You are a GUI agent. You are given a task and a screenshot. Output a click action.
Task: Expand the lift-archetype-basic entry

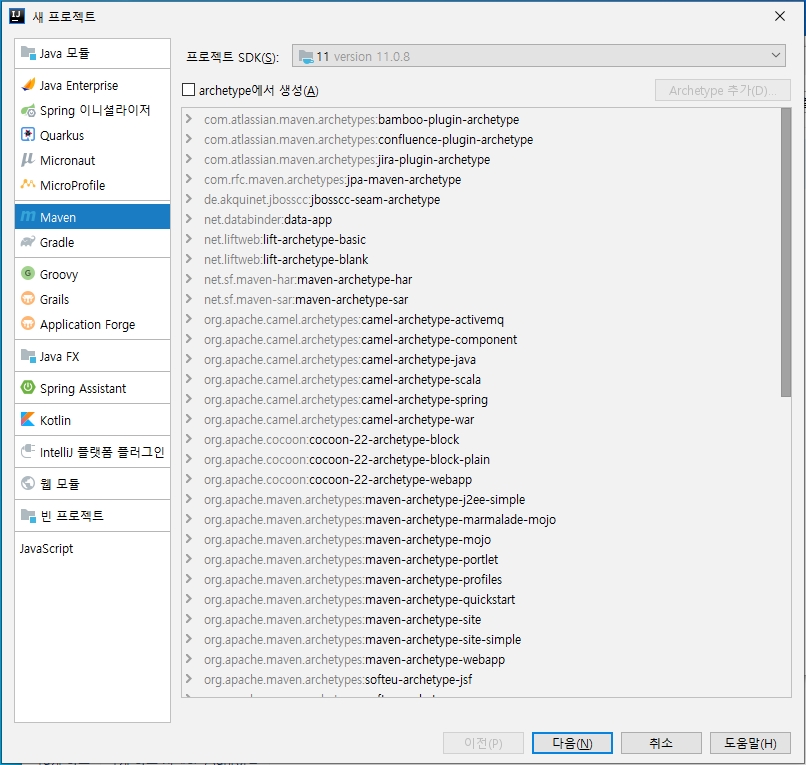point(189,239)
